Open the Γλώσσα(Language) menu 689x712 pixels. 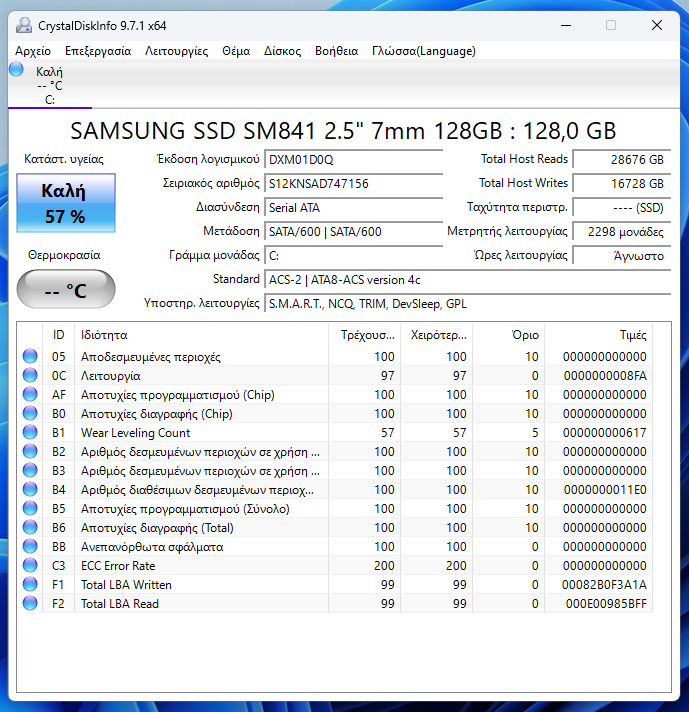[424, 51]
